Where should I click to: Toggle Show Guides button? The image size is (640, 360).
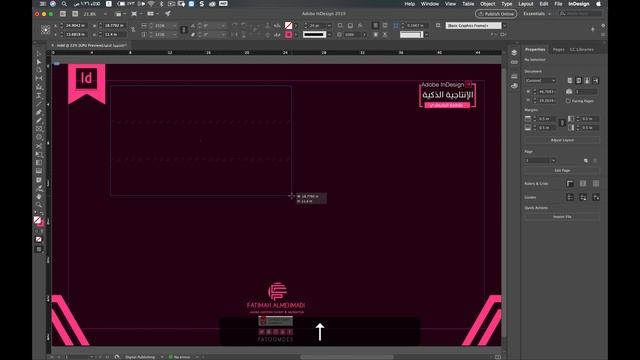pyautogui.click(x=570, y=198)
